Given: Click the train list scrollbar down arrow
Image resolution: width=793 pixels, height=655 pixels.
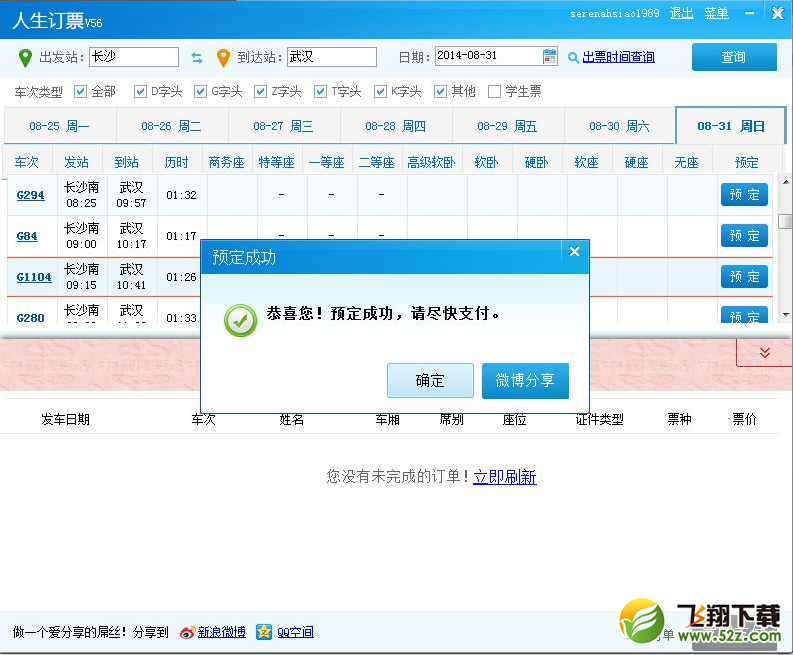Looking at the screenshot, I should 785,315.
